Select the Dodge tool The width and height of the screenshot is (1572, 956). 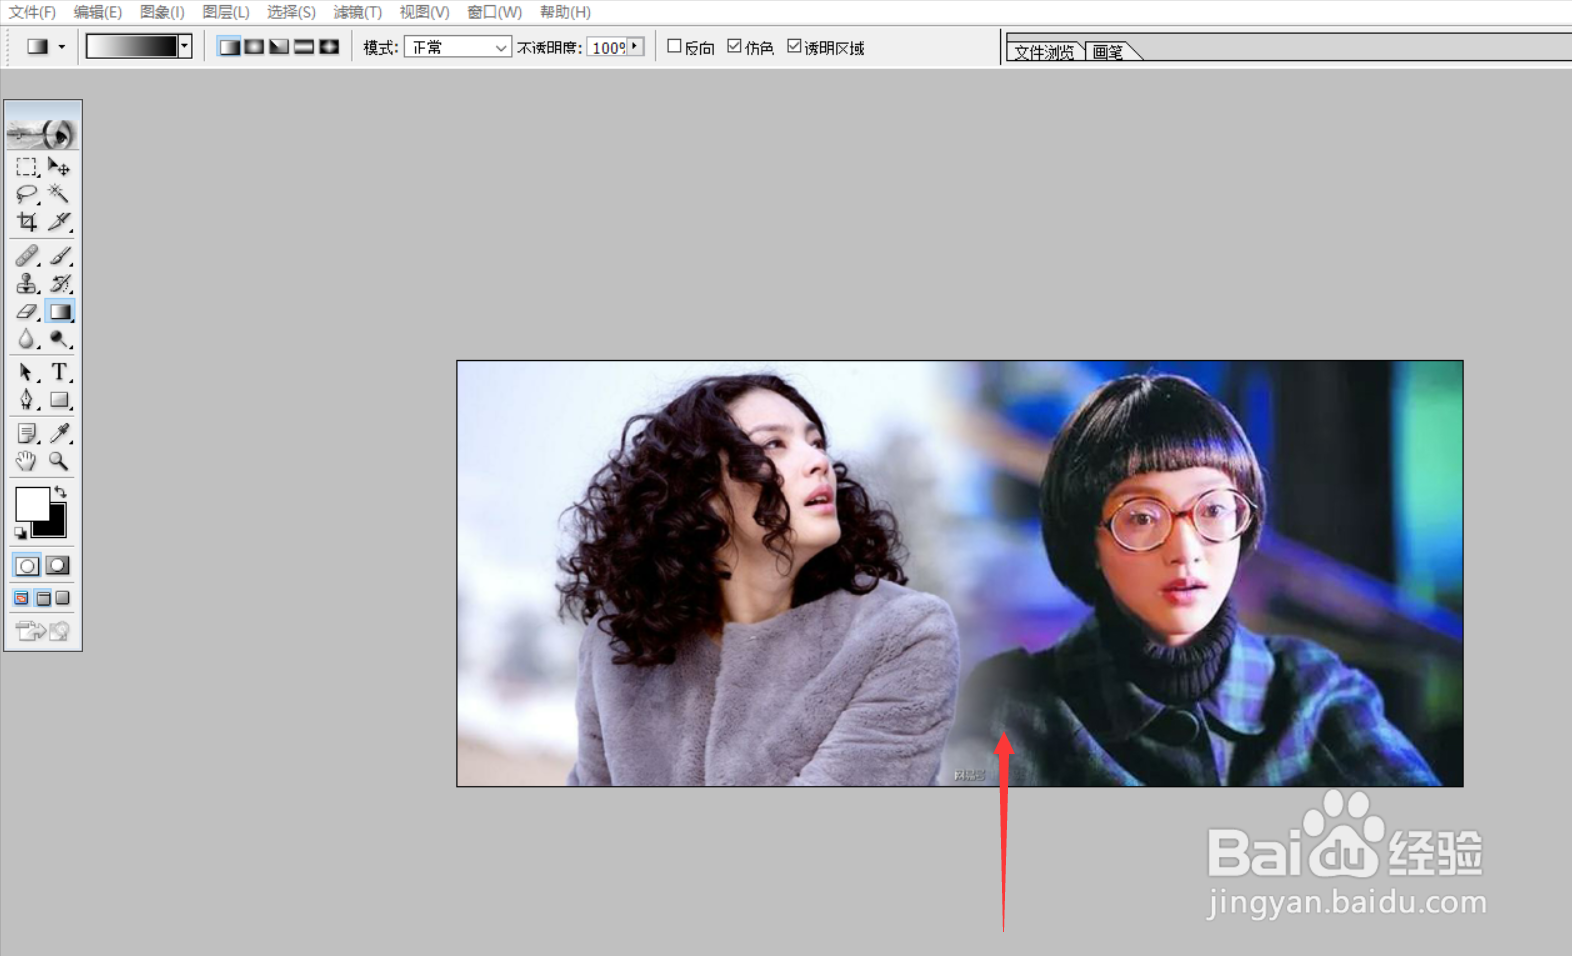tap(59, 340)
